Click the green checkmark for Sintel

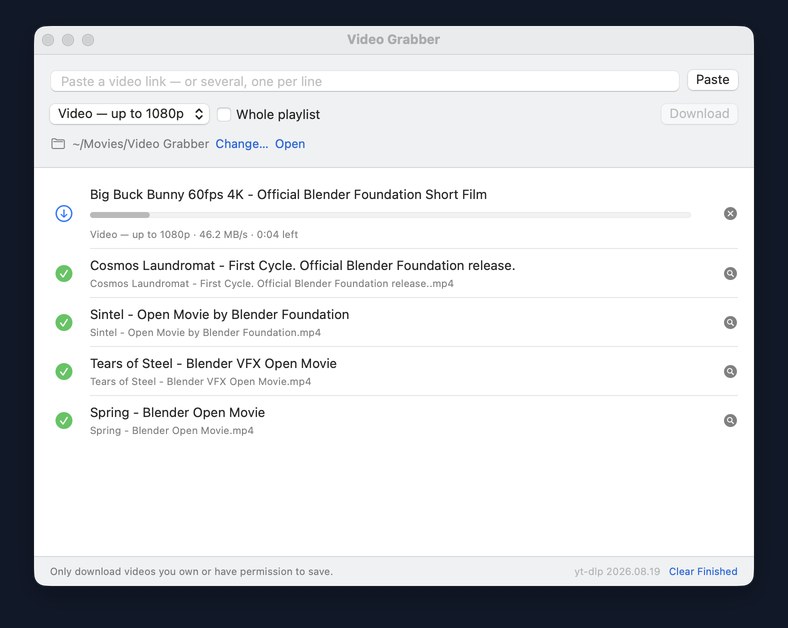tap(64, 323)
